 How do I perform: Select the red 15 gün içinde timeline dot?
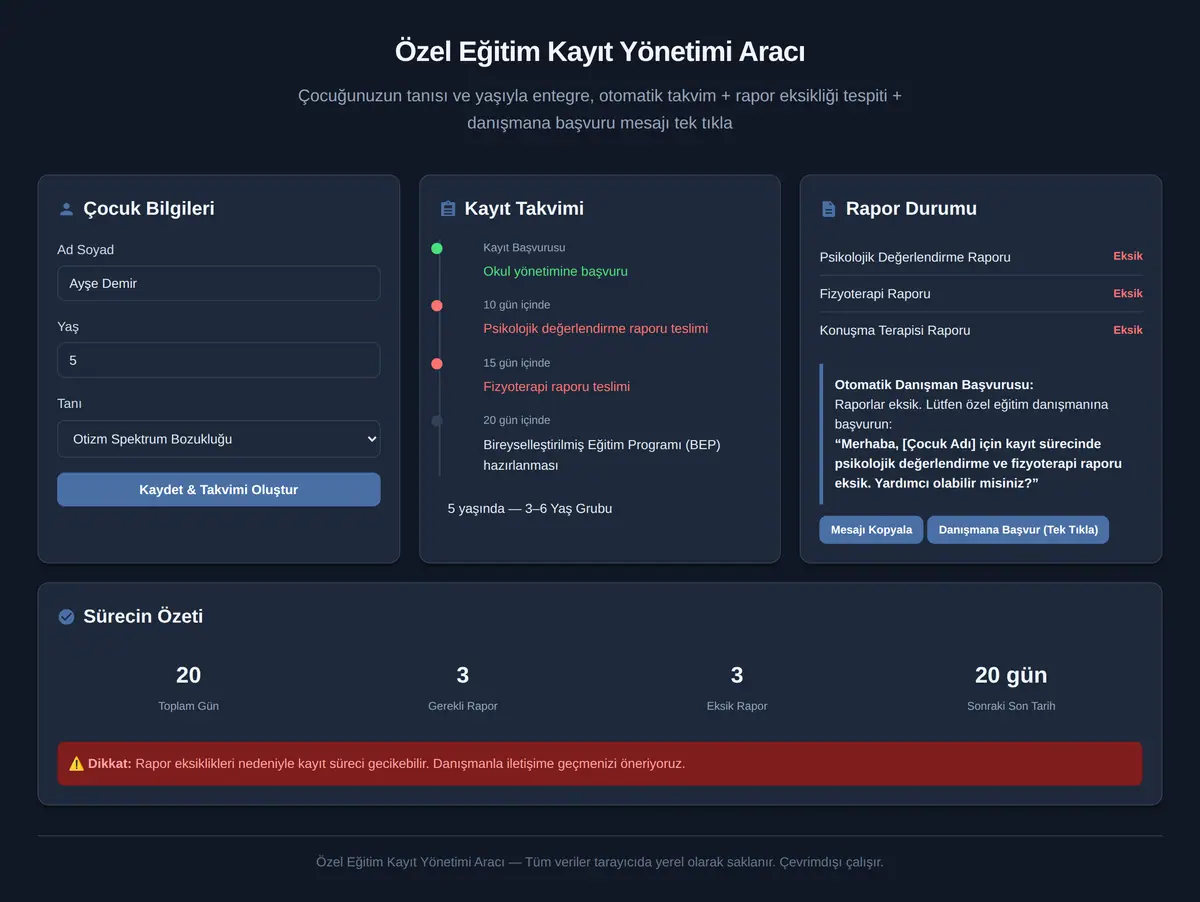[437, 364]
